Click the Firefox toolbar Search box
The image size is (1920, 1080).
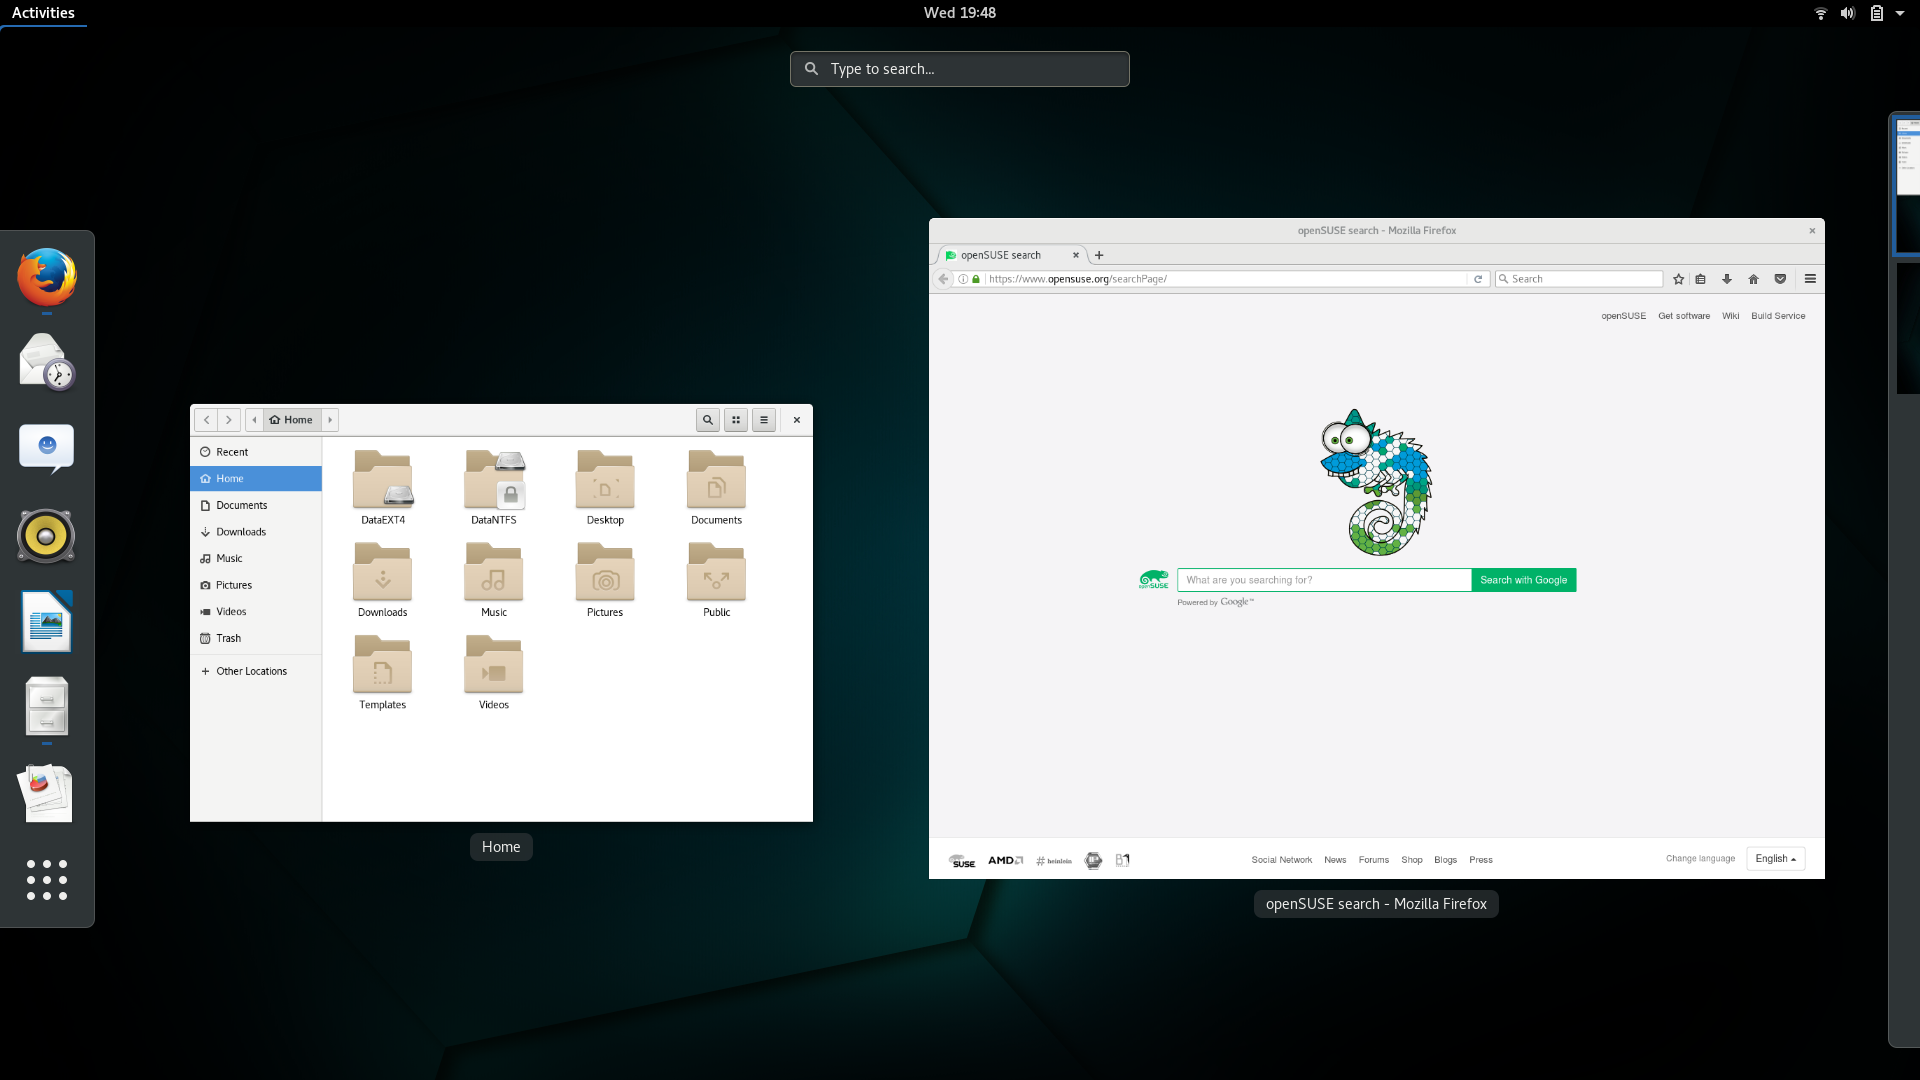[1579, 279]
